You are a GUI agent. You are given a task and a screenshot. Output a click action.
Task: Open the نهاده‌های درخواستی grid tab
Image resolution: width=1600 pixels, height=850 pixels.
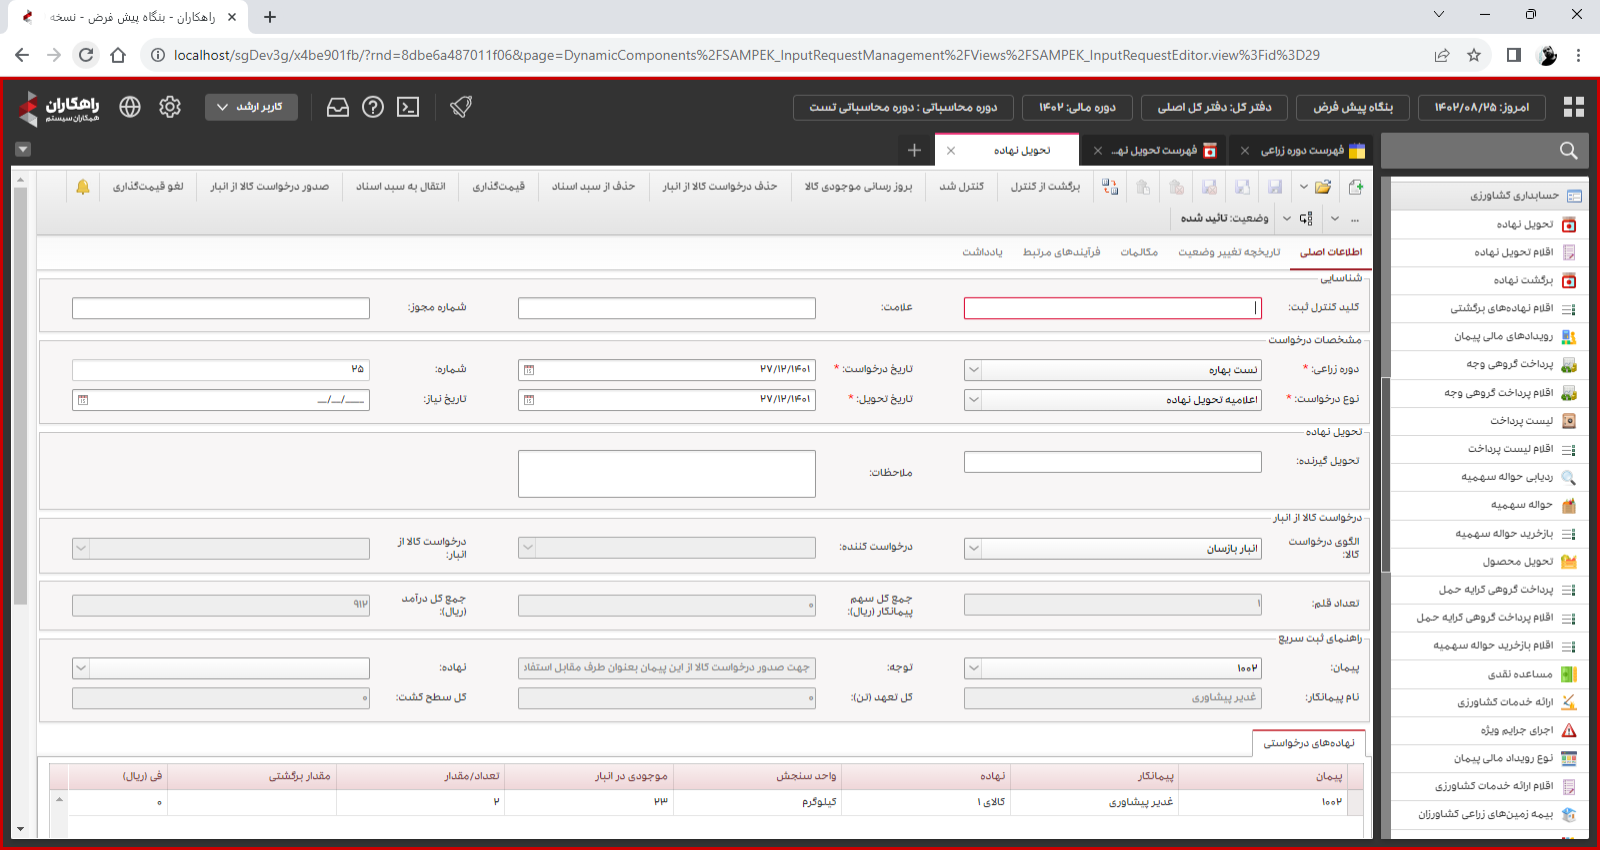pyautogui.click(x=1308, y=743)
